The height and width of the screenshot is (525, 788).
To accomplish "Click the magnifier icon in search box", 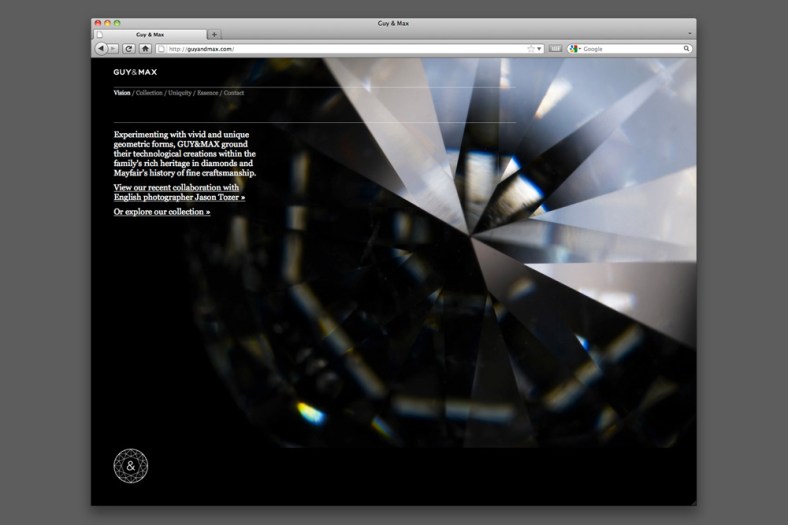I will click(687, 48).
